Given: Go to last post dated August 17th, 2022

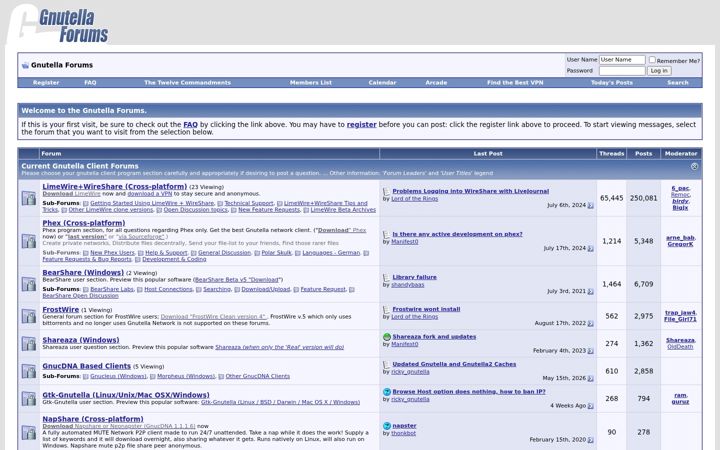Looking at the screenshot, I should pos(591,323).
